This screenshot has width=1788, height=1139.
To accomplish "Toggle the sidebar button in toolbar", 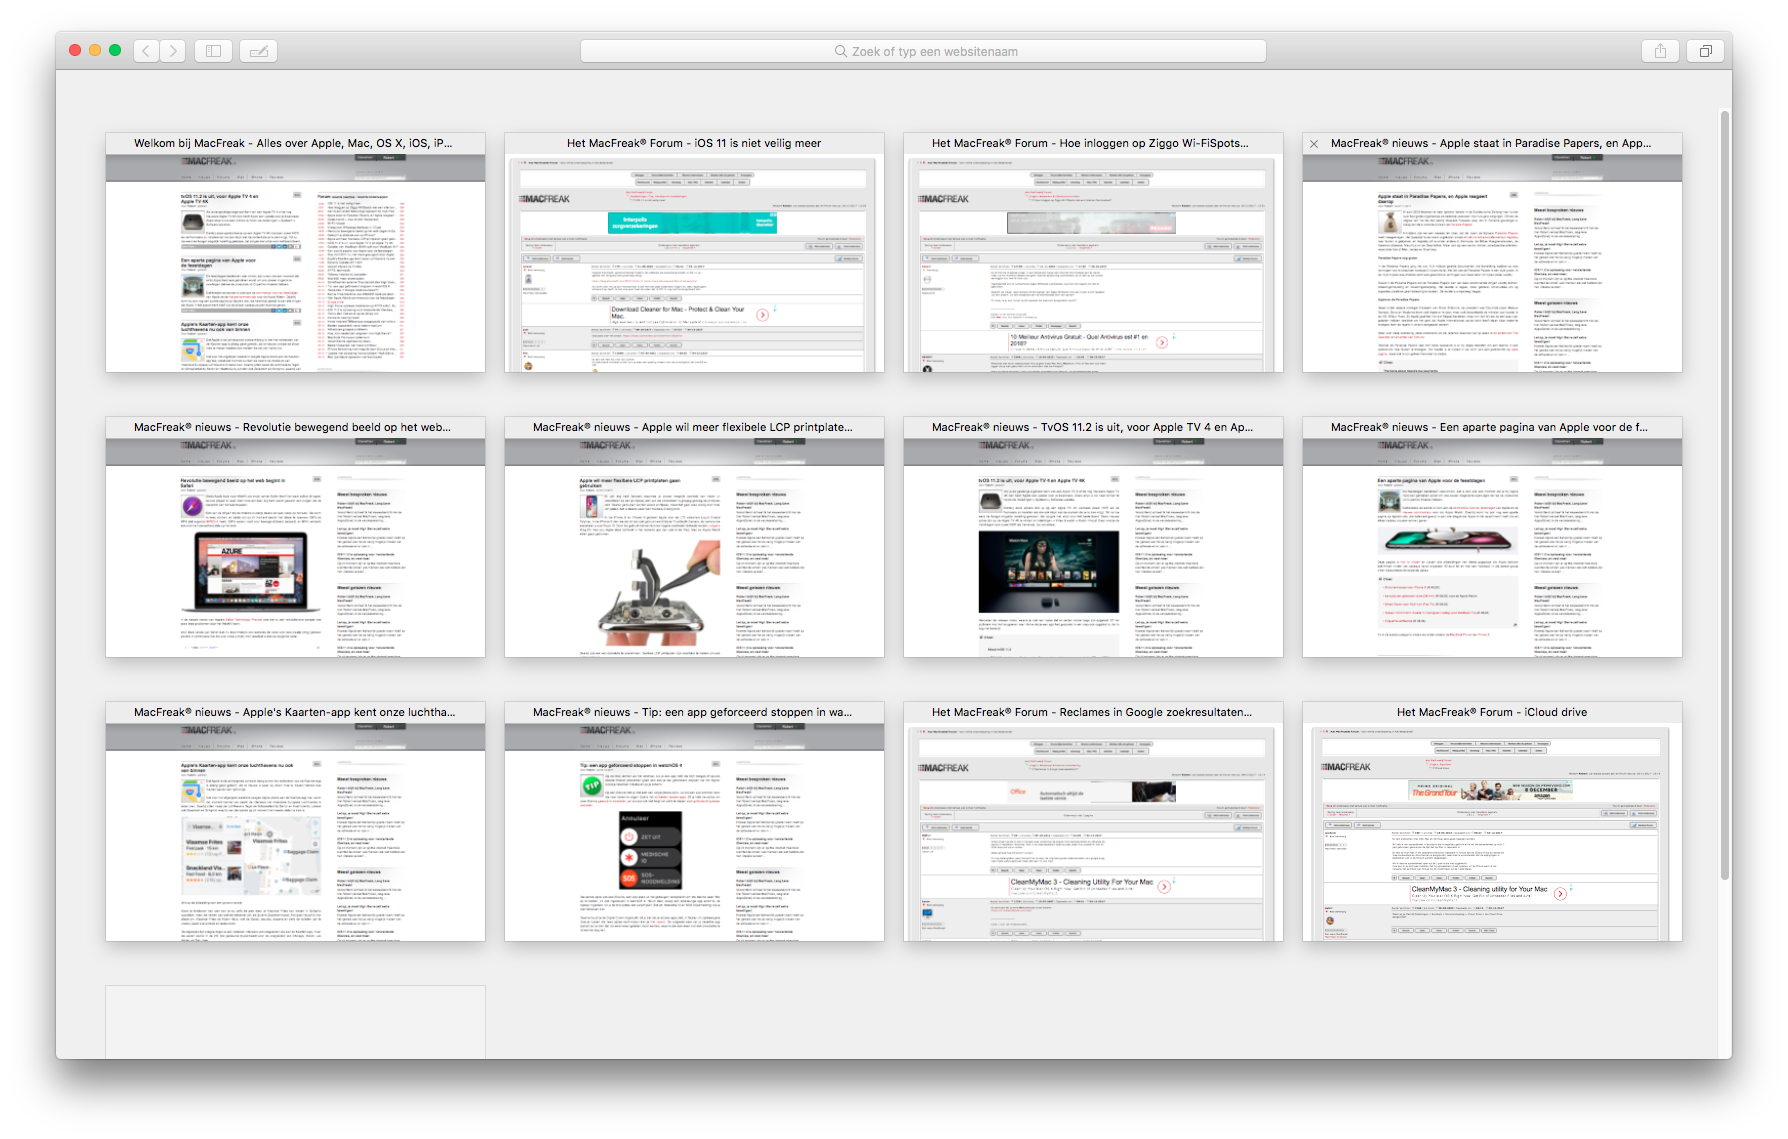I will coord(213,51).
